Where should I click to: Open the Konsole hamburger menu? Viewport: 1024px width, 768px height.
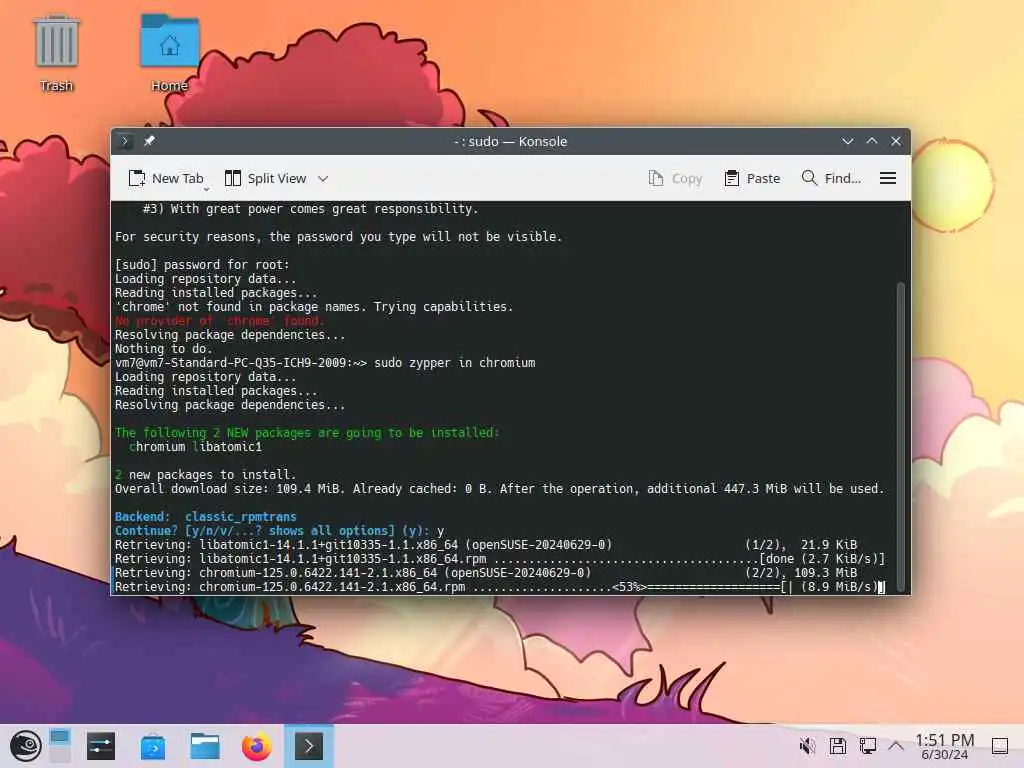tap(888, 178)
